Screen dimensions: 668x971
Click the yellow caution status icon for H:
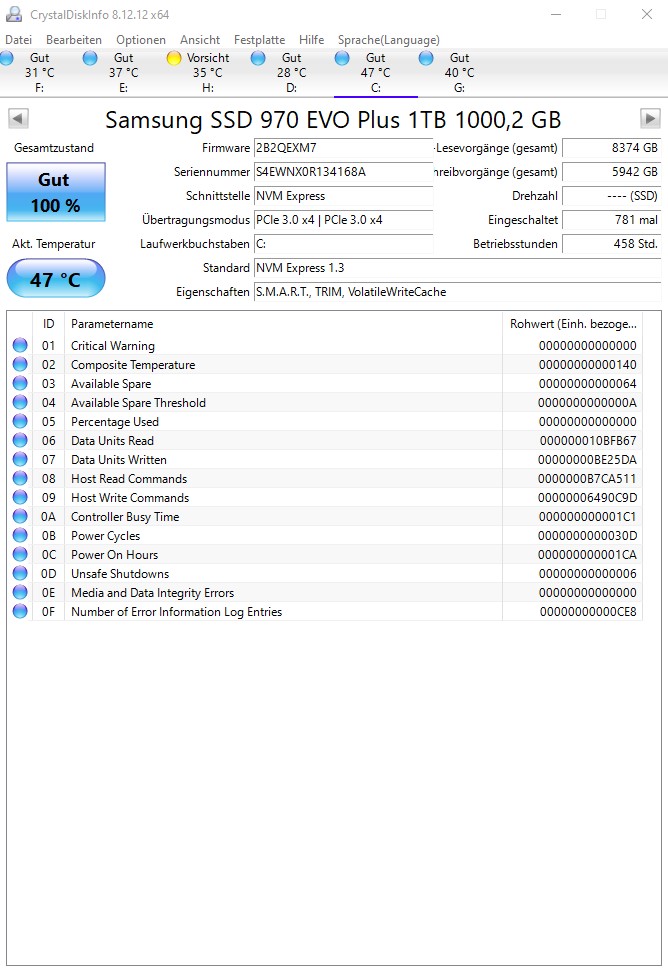point(174,58)
